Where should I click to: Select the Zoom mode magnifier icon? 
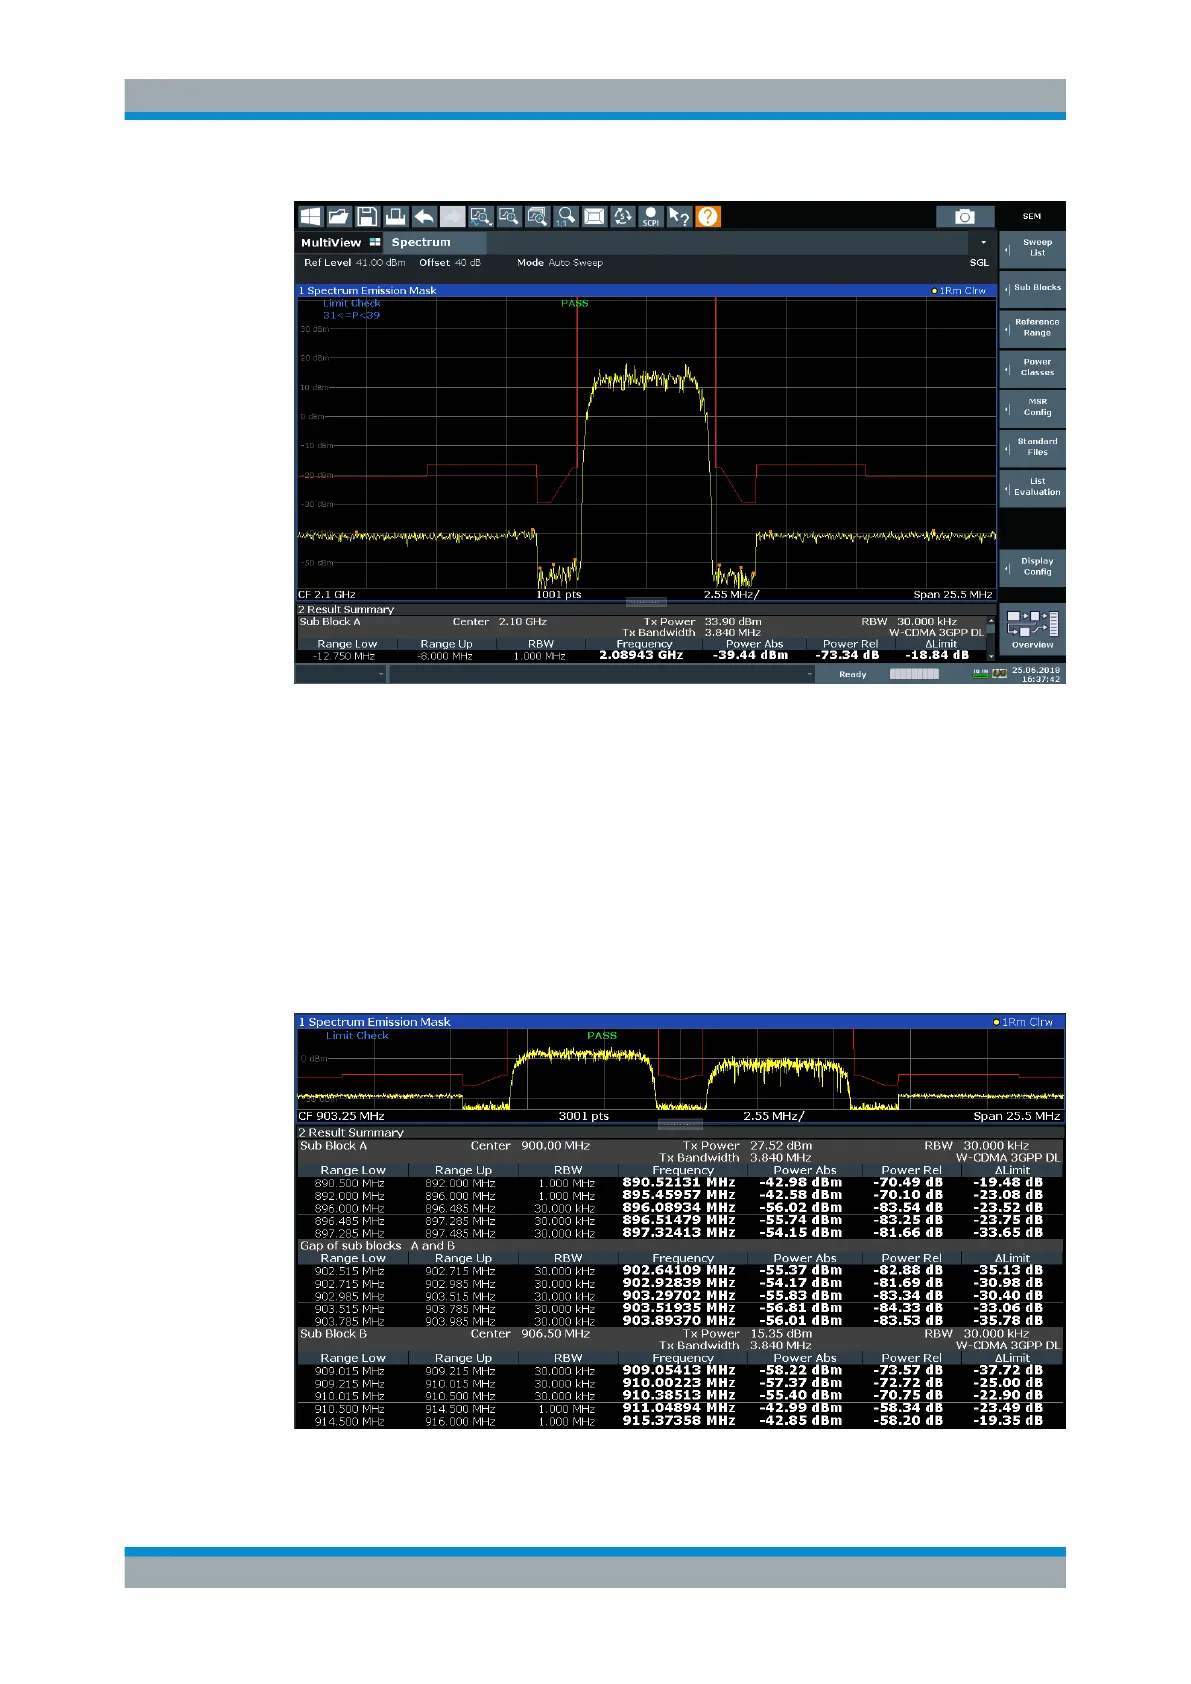coord(481,217)
